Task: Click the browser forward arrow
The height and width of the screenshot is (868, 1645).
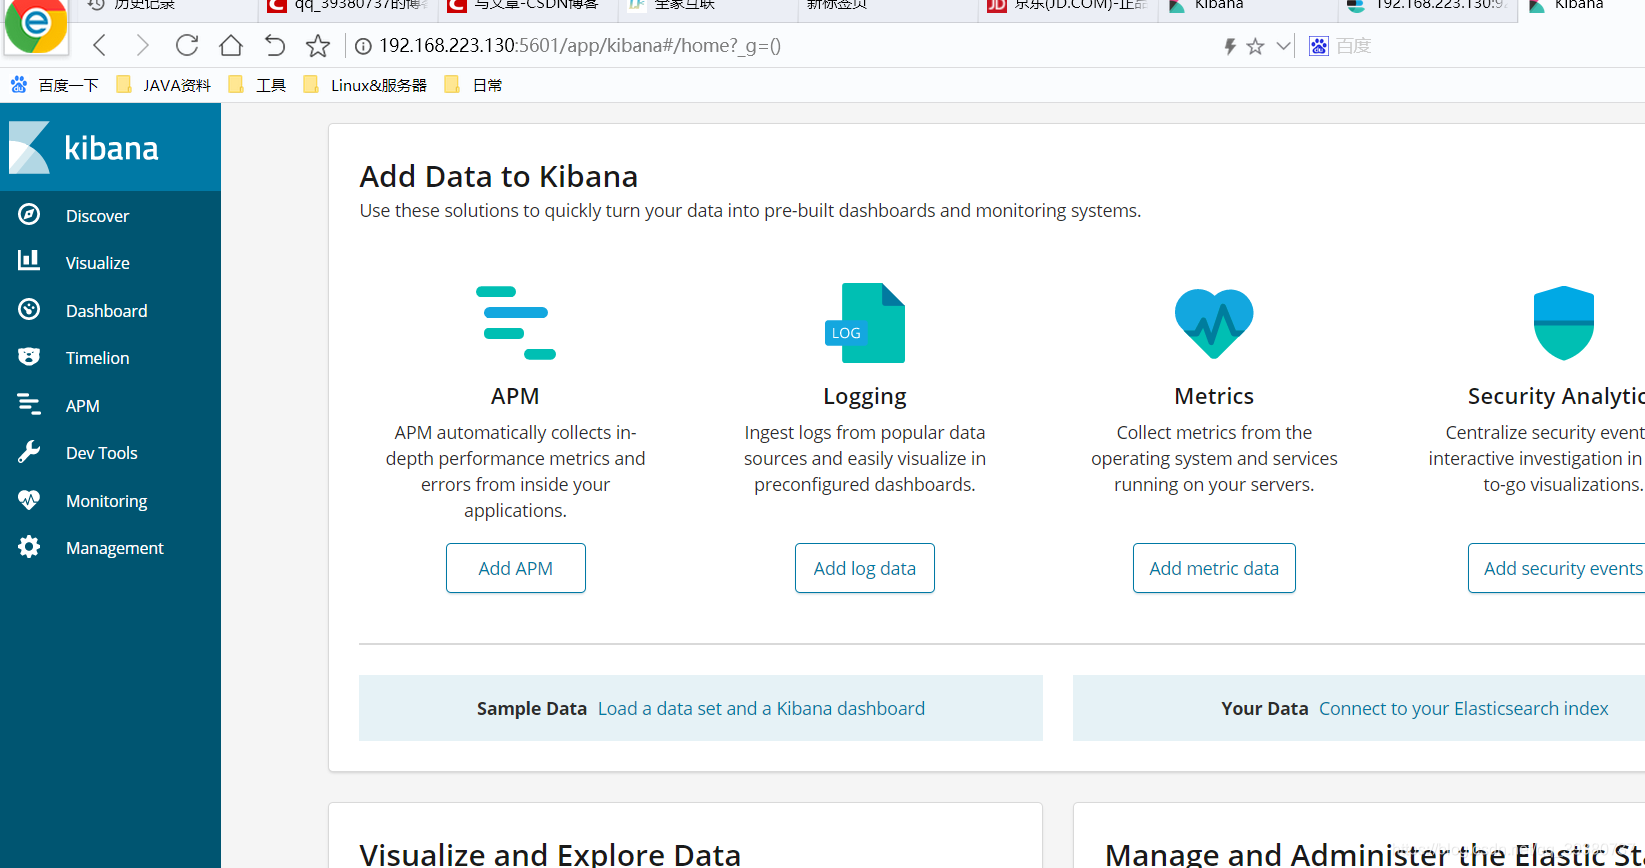Action: 142,45
